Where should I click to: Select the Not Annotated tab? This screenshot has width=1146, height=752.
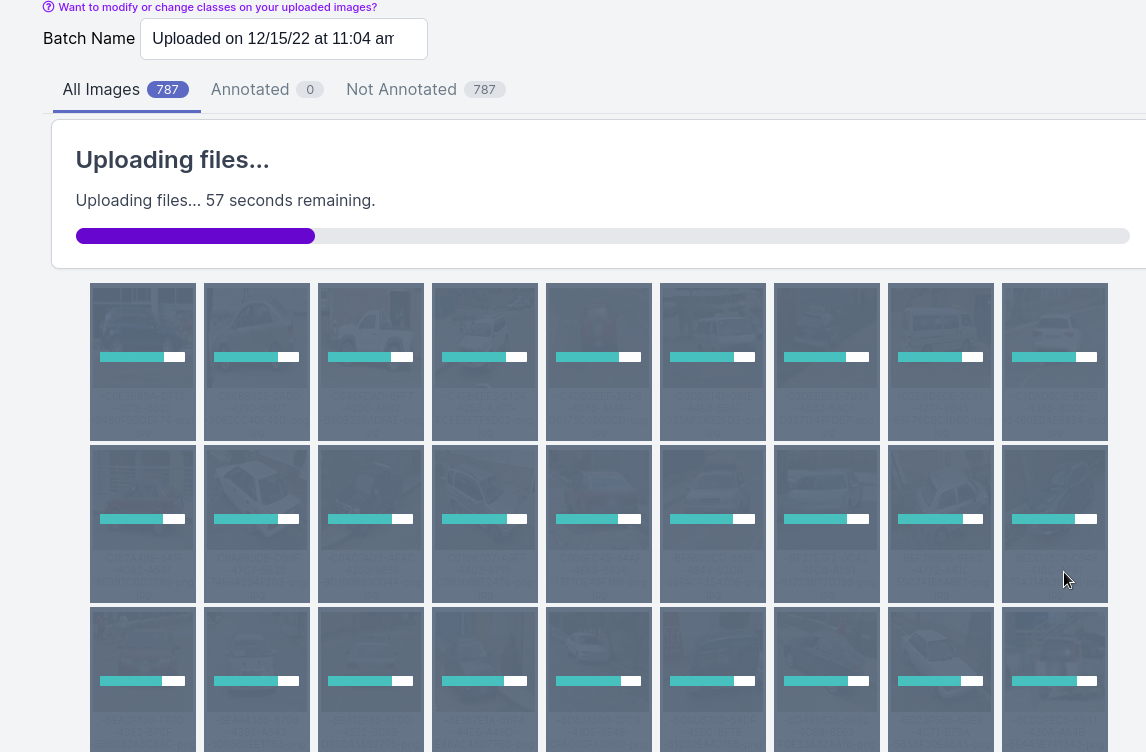click(x=401, y=89)
